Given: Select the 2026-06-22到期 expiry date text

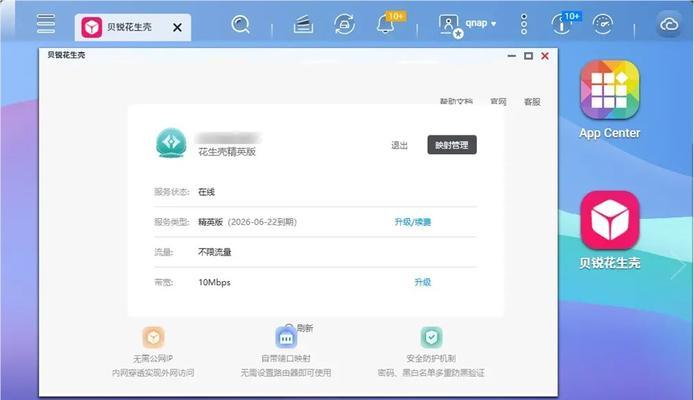Looking at the screenshot, I should (262, 222).
